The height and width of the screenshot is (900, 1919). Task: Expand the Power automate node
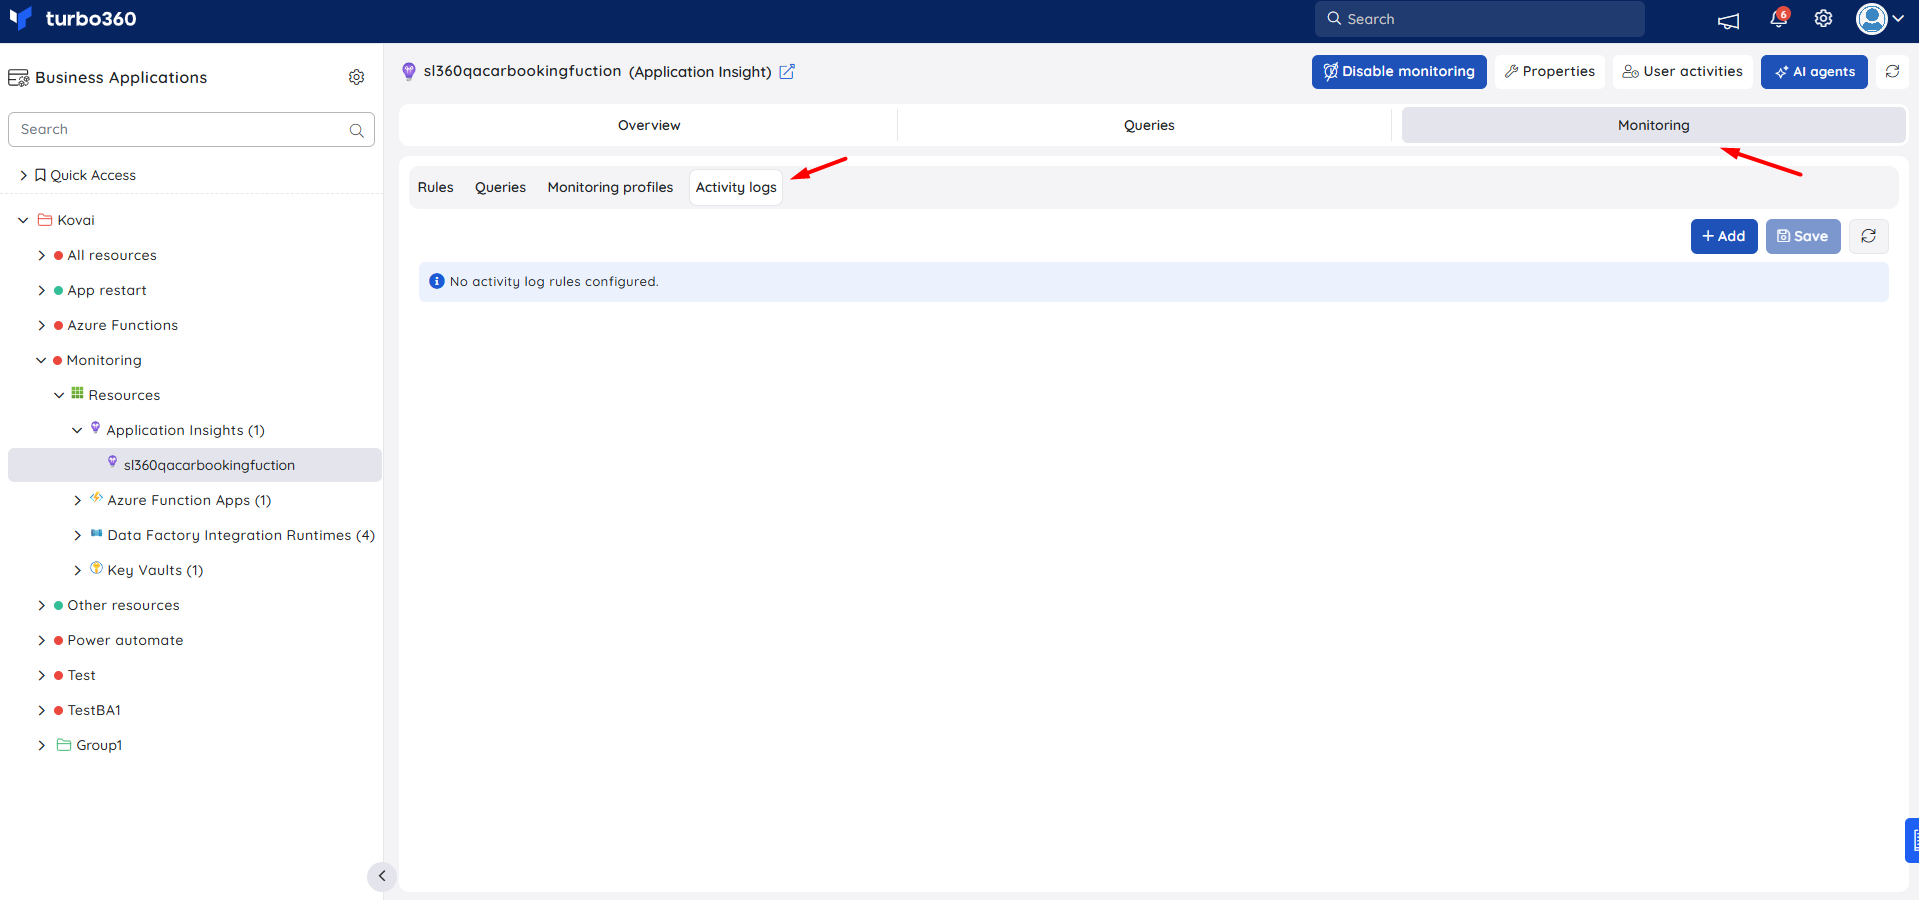coord(42,641)
